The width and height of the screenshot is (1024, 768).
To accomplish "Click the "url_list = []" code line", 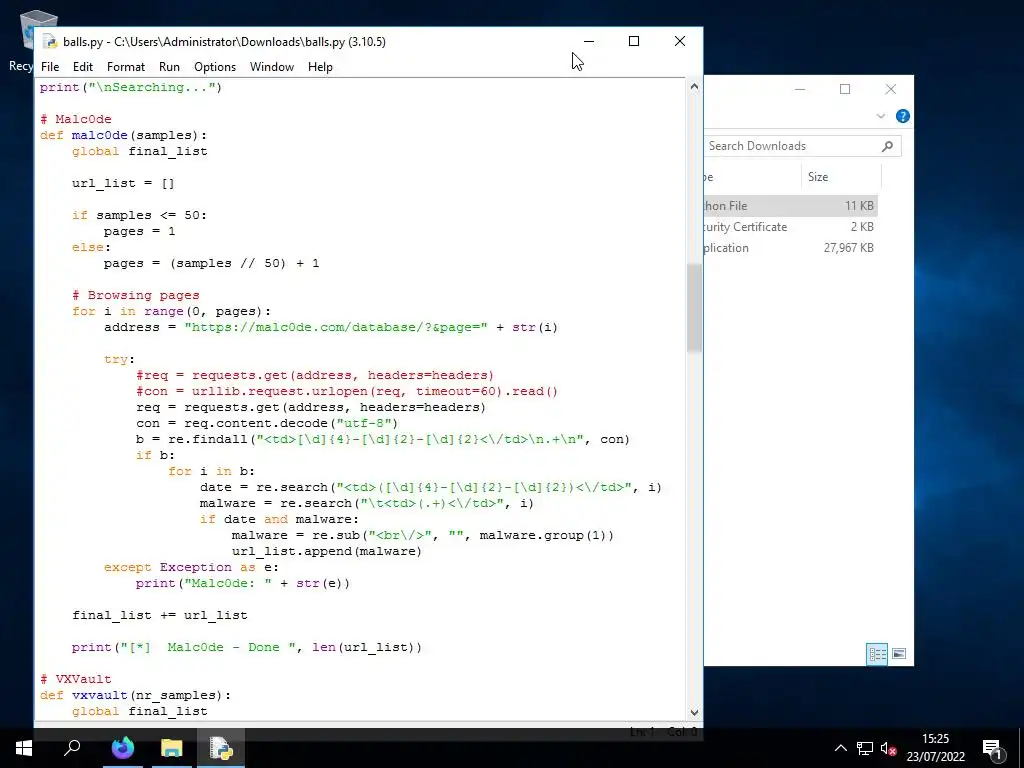I will pos(123,184).
